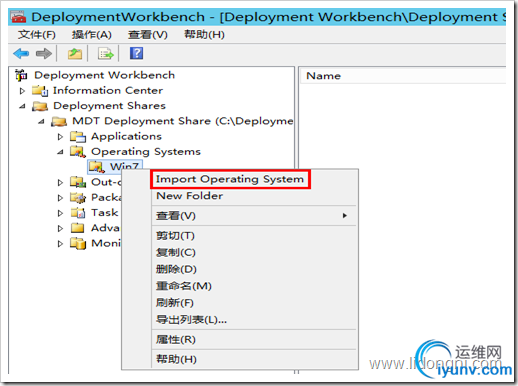Click the Back arrow toolbar icon
This screenshot has height=386, width=518.
pos(21,53)
